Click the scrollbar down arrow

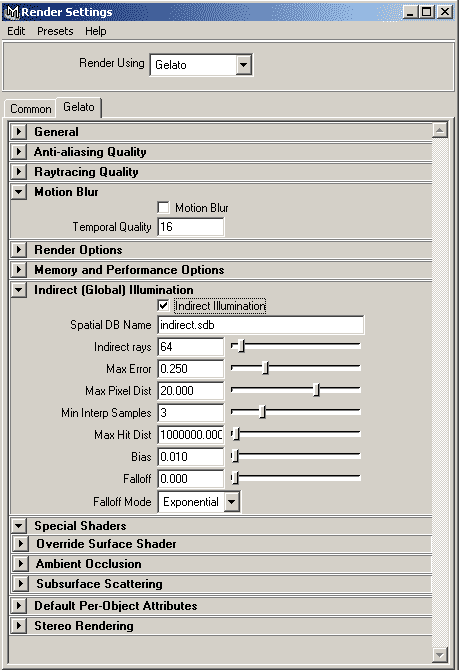(440, 654)
